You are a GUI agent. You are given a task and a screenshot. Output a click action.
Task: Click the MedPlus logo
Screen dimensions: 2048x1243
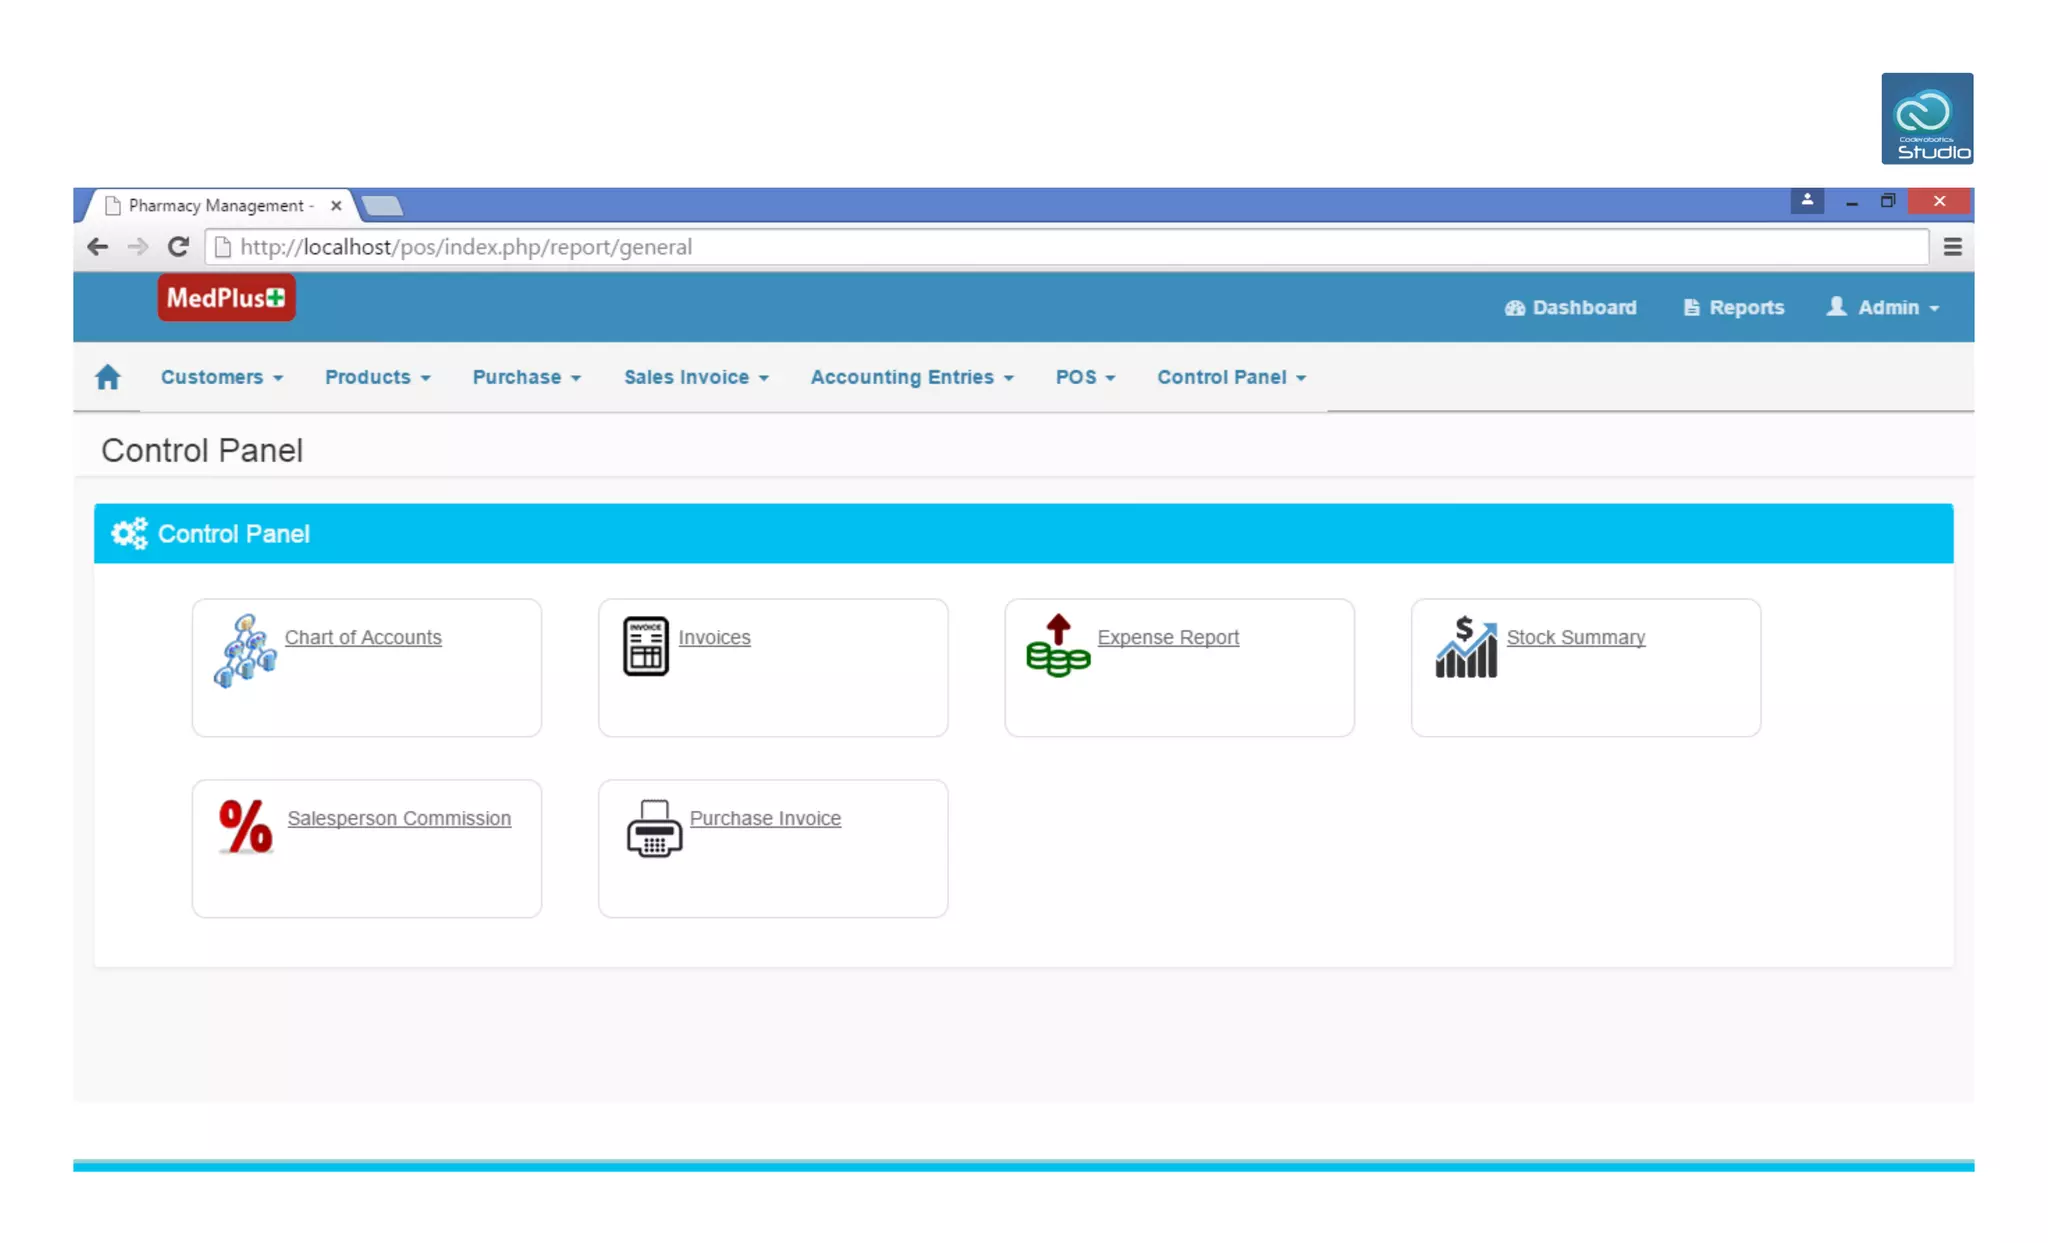226,298
